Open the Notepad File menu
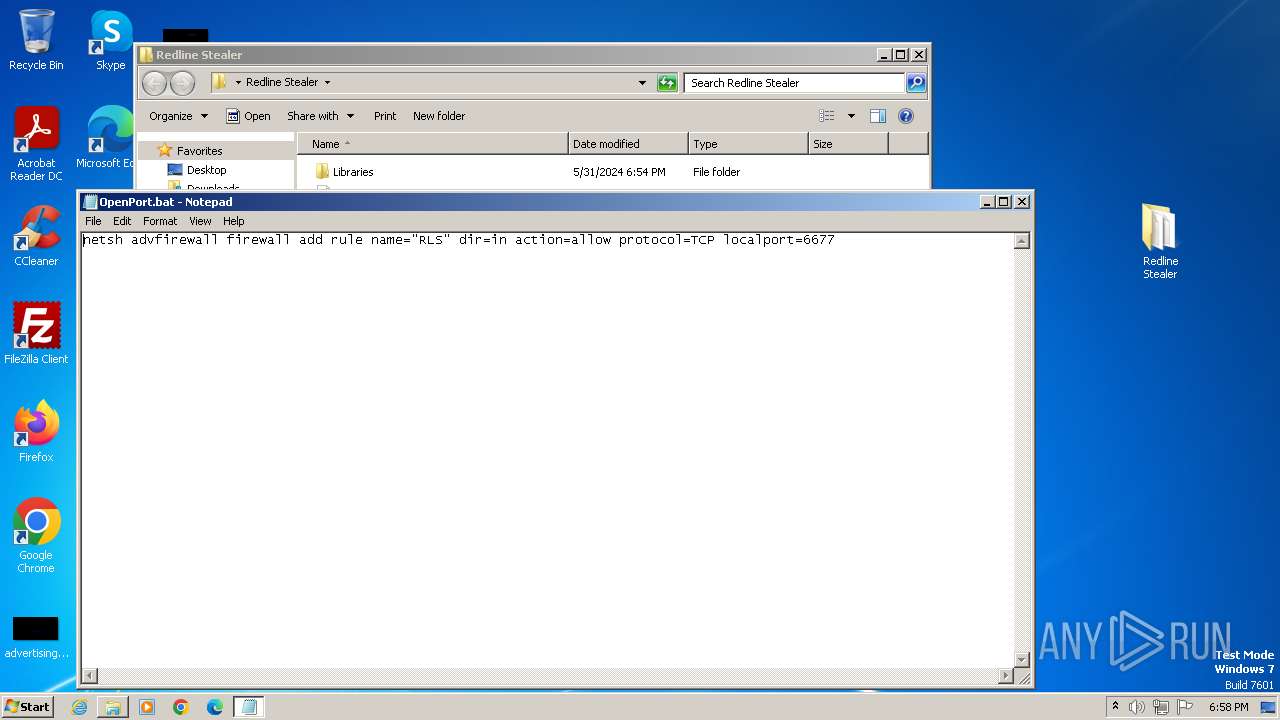 pos(93,221)
